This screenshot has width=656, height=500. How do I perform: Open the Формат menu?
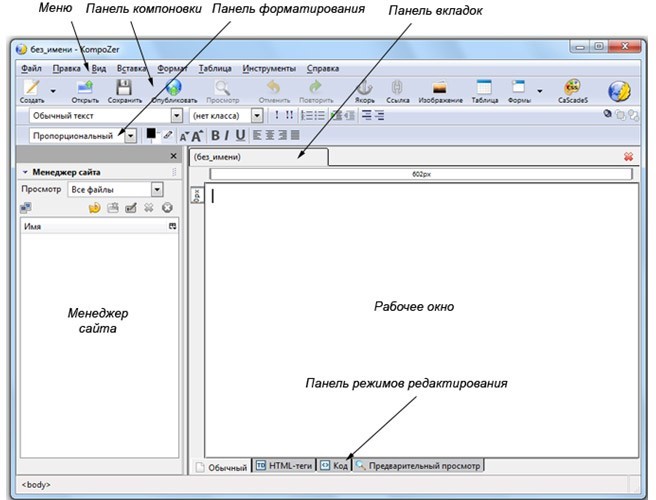[x=172, y=68]
